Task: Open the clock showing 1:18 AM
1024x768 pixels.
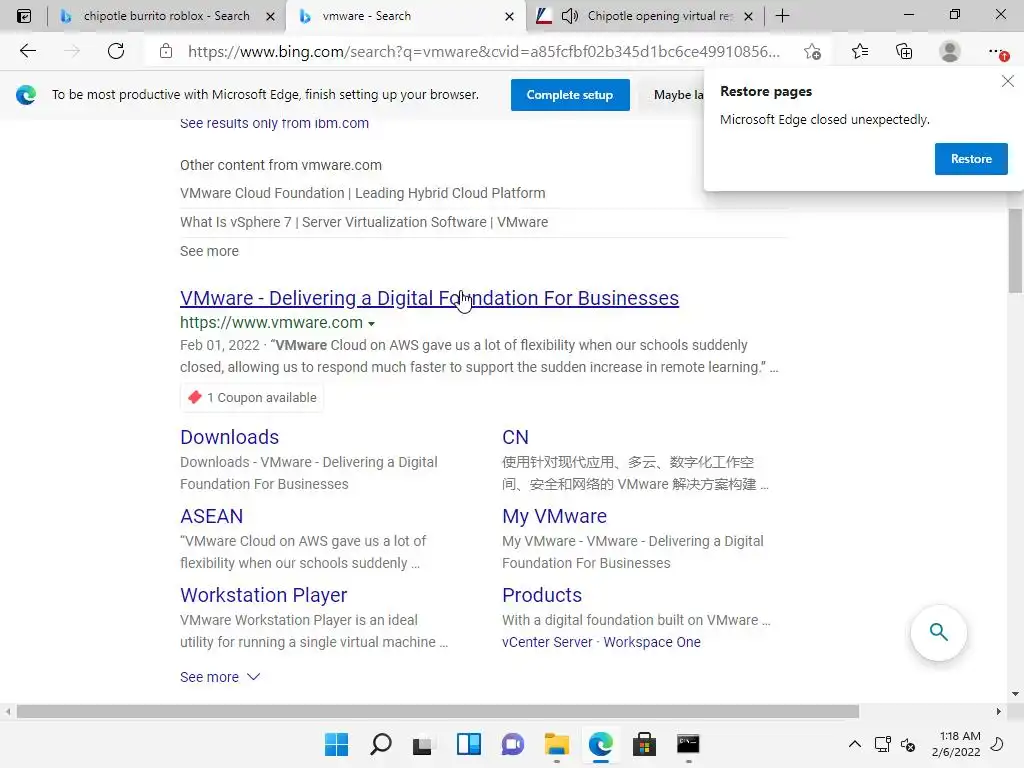Action: click(955, 744)
